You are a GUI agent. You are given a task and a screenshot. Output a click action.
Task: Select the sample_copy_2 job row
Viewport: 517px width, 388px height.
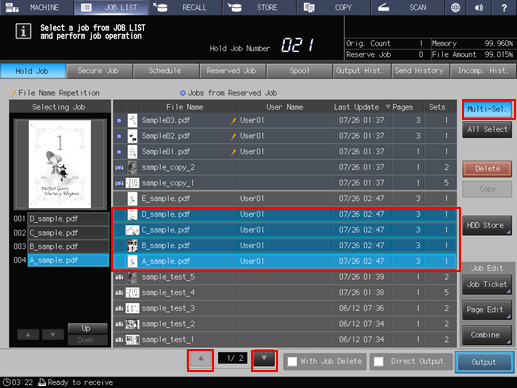pos(285,167)
